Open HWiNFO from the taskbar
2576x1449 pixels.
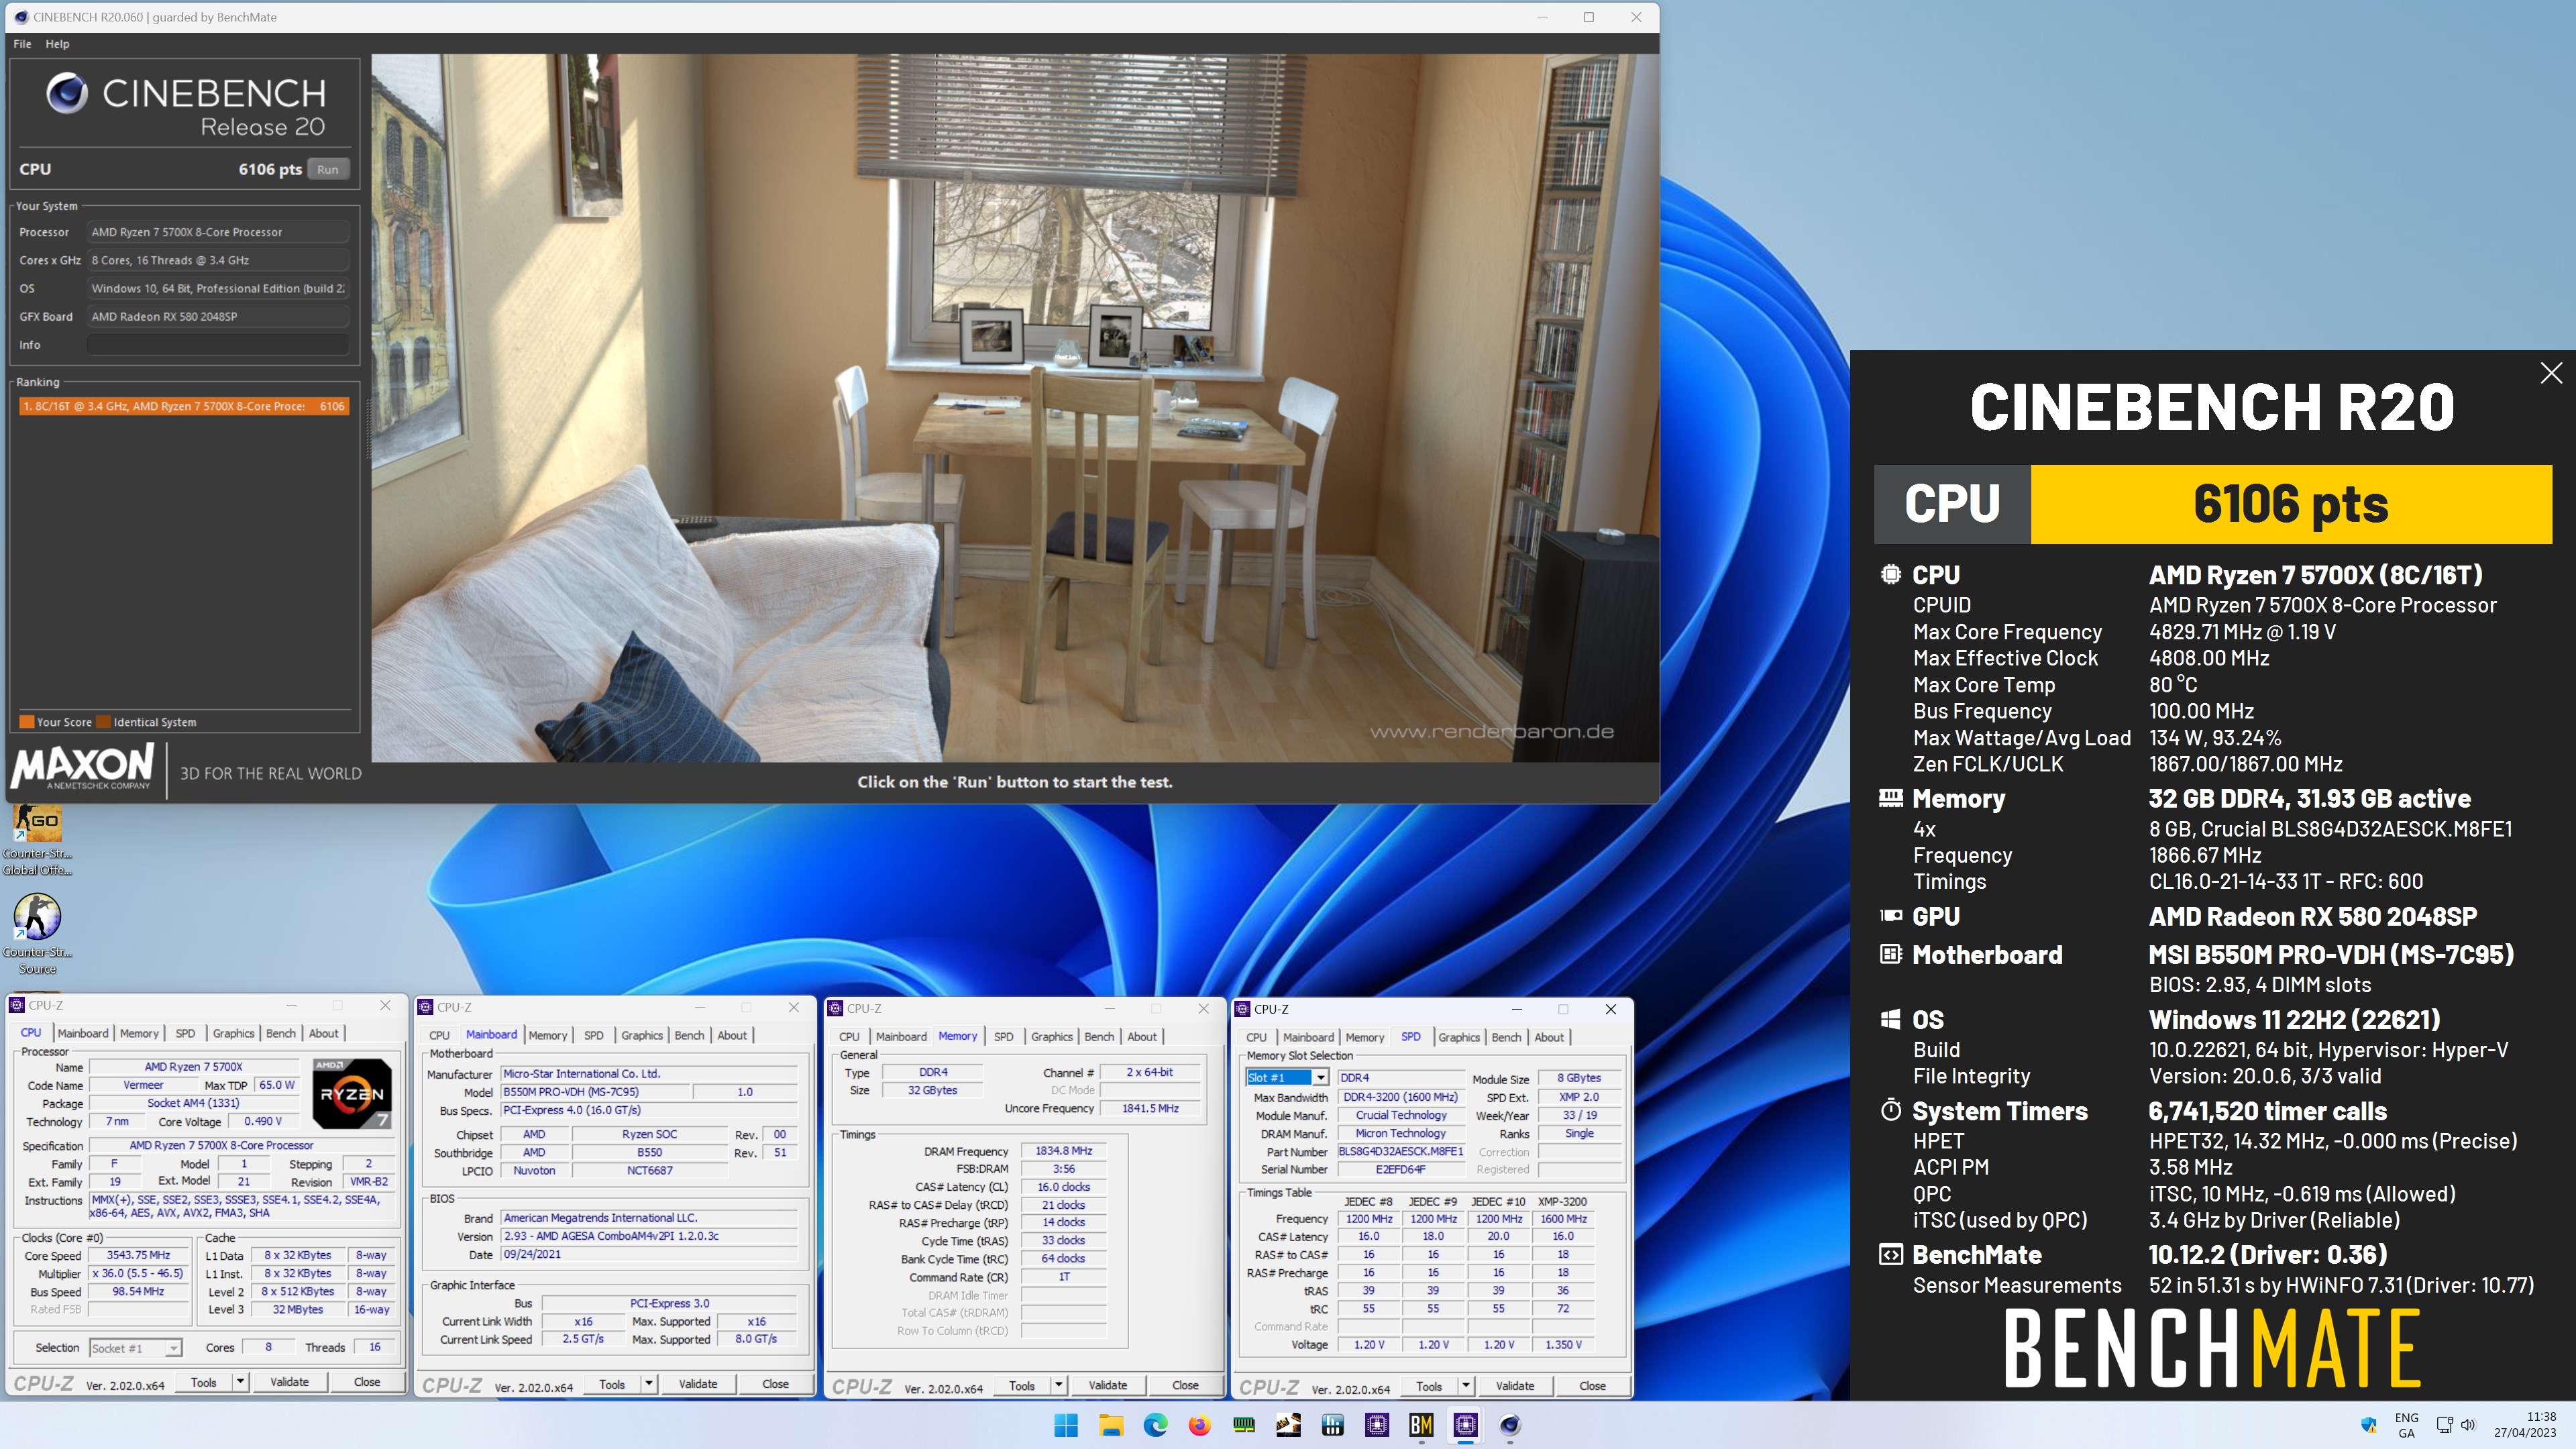[x=1332, y=1425]
